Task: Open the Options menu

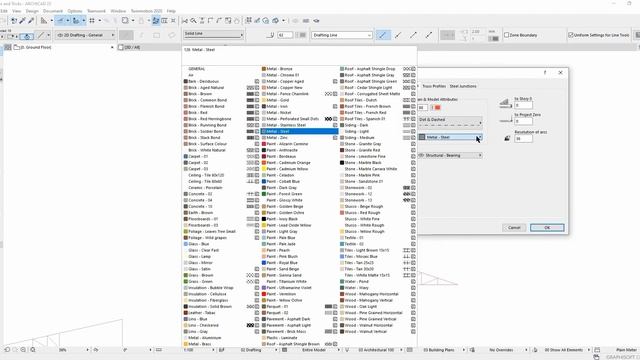Action: [x=75, y=11]
